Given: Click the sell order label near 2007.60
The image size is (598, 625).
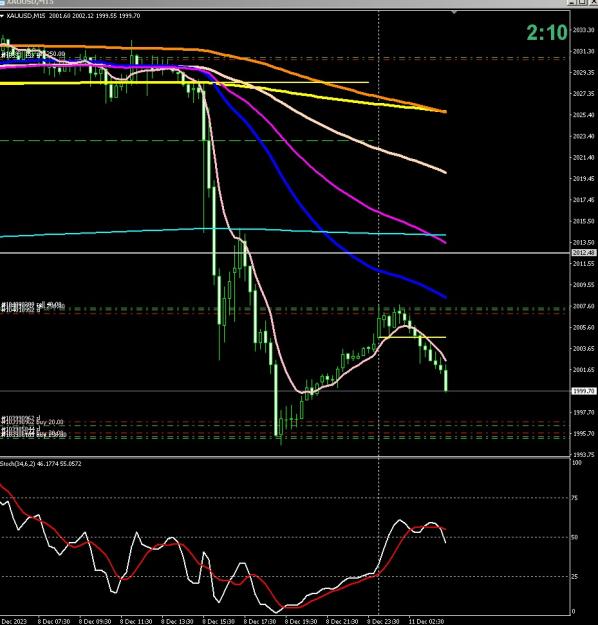Looking at the screenshot, I should pos(32,305).
